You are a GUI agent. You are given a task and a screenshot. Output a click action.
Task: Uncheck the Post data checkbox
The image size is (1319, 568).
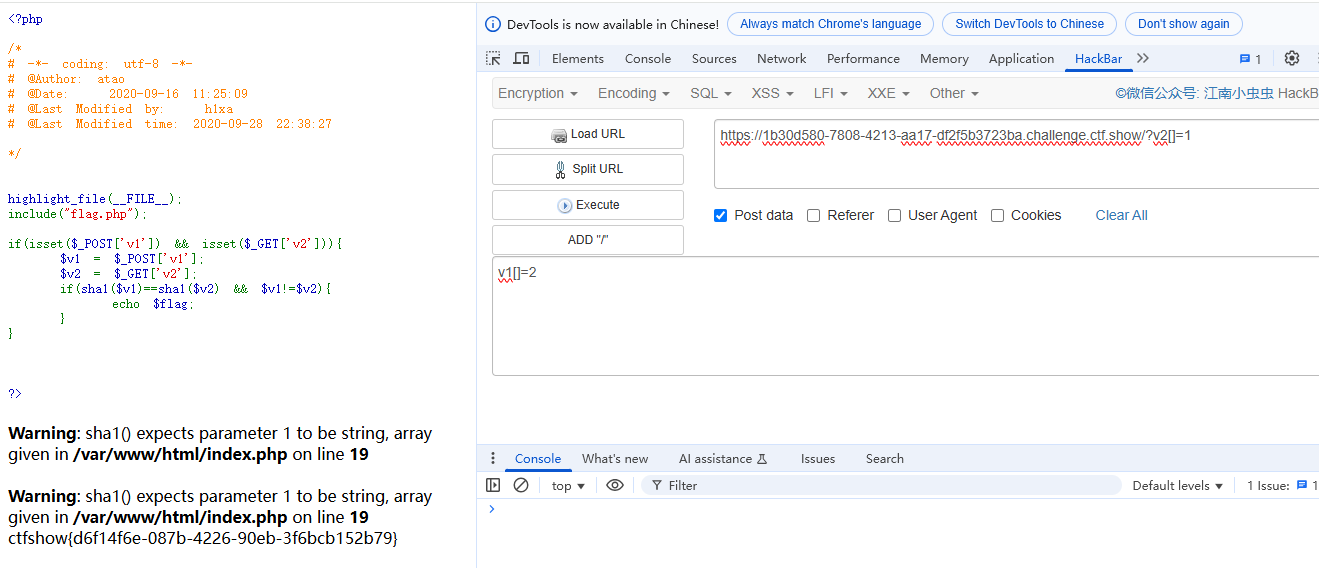tap(720, 215)
